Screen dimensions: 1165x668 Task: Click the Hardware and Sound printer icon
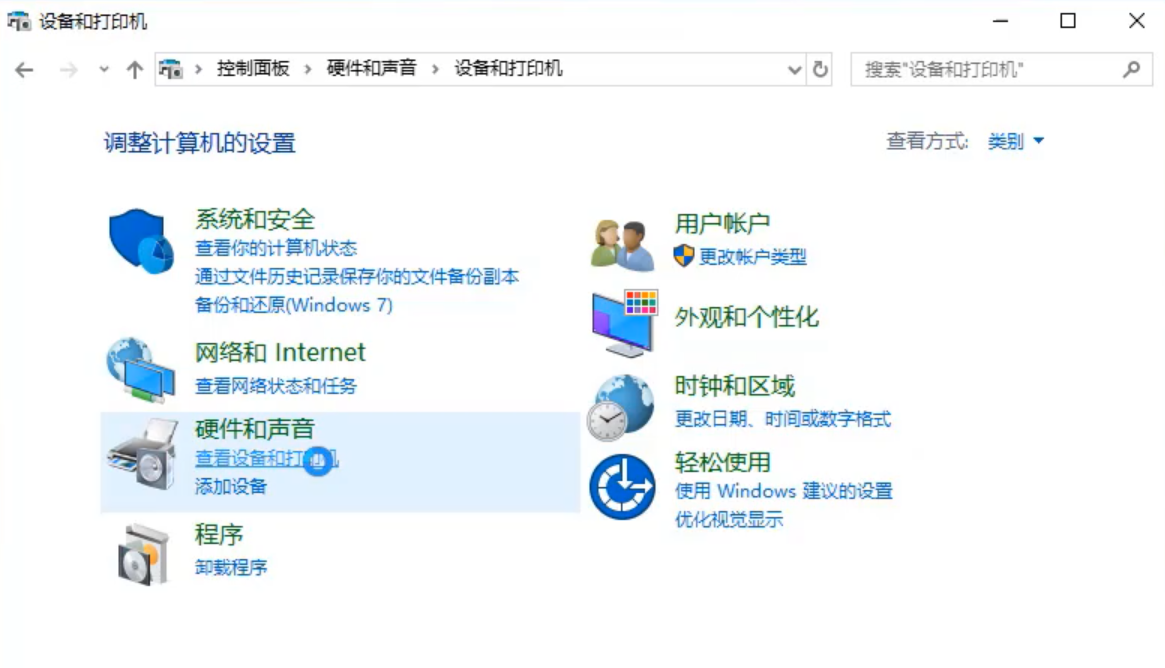[x=141, y=454]
